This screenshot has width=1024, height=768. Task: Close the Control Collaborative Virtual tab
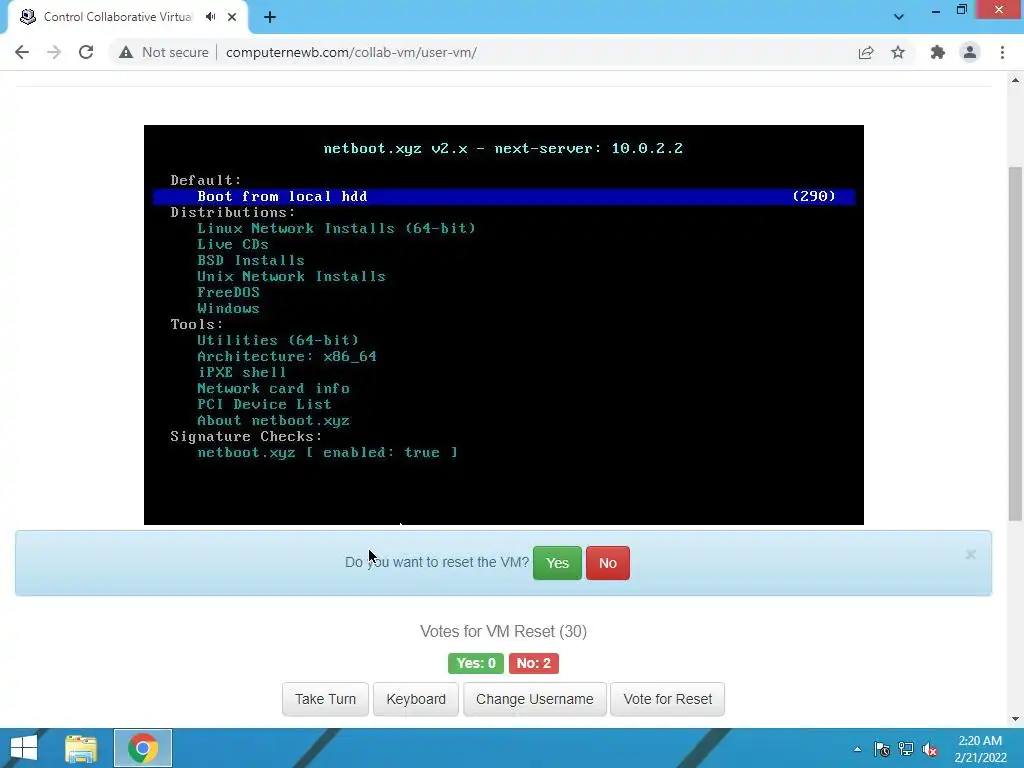pos(232,17)
